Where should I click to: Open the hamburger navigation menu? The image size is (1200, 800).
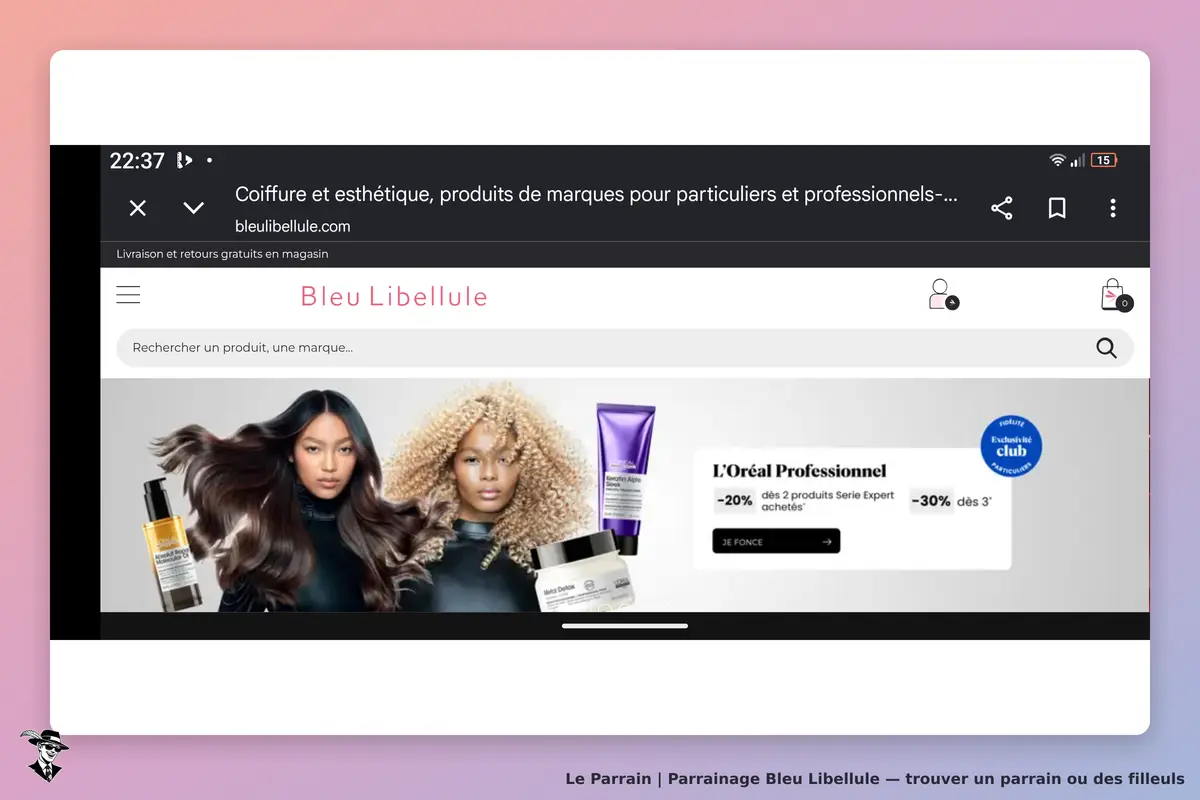[128, 295]
